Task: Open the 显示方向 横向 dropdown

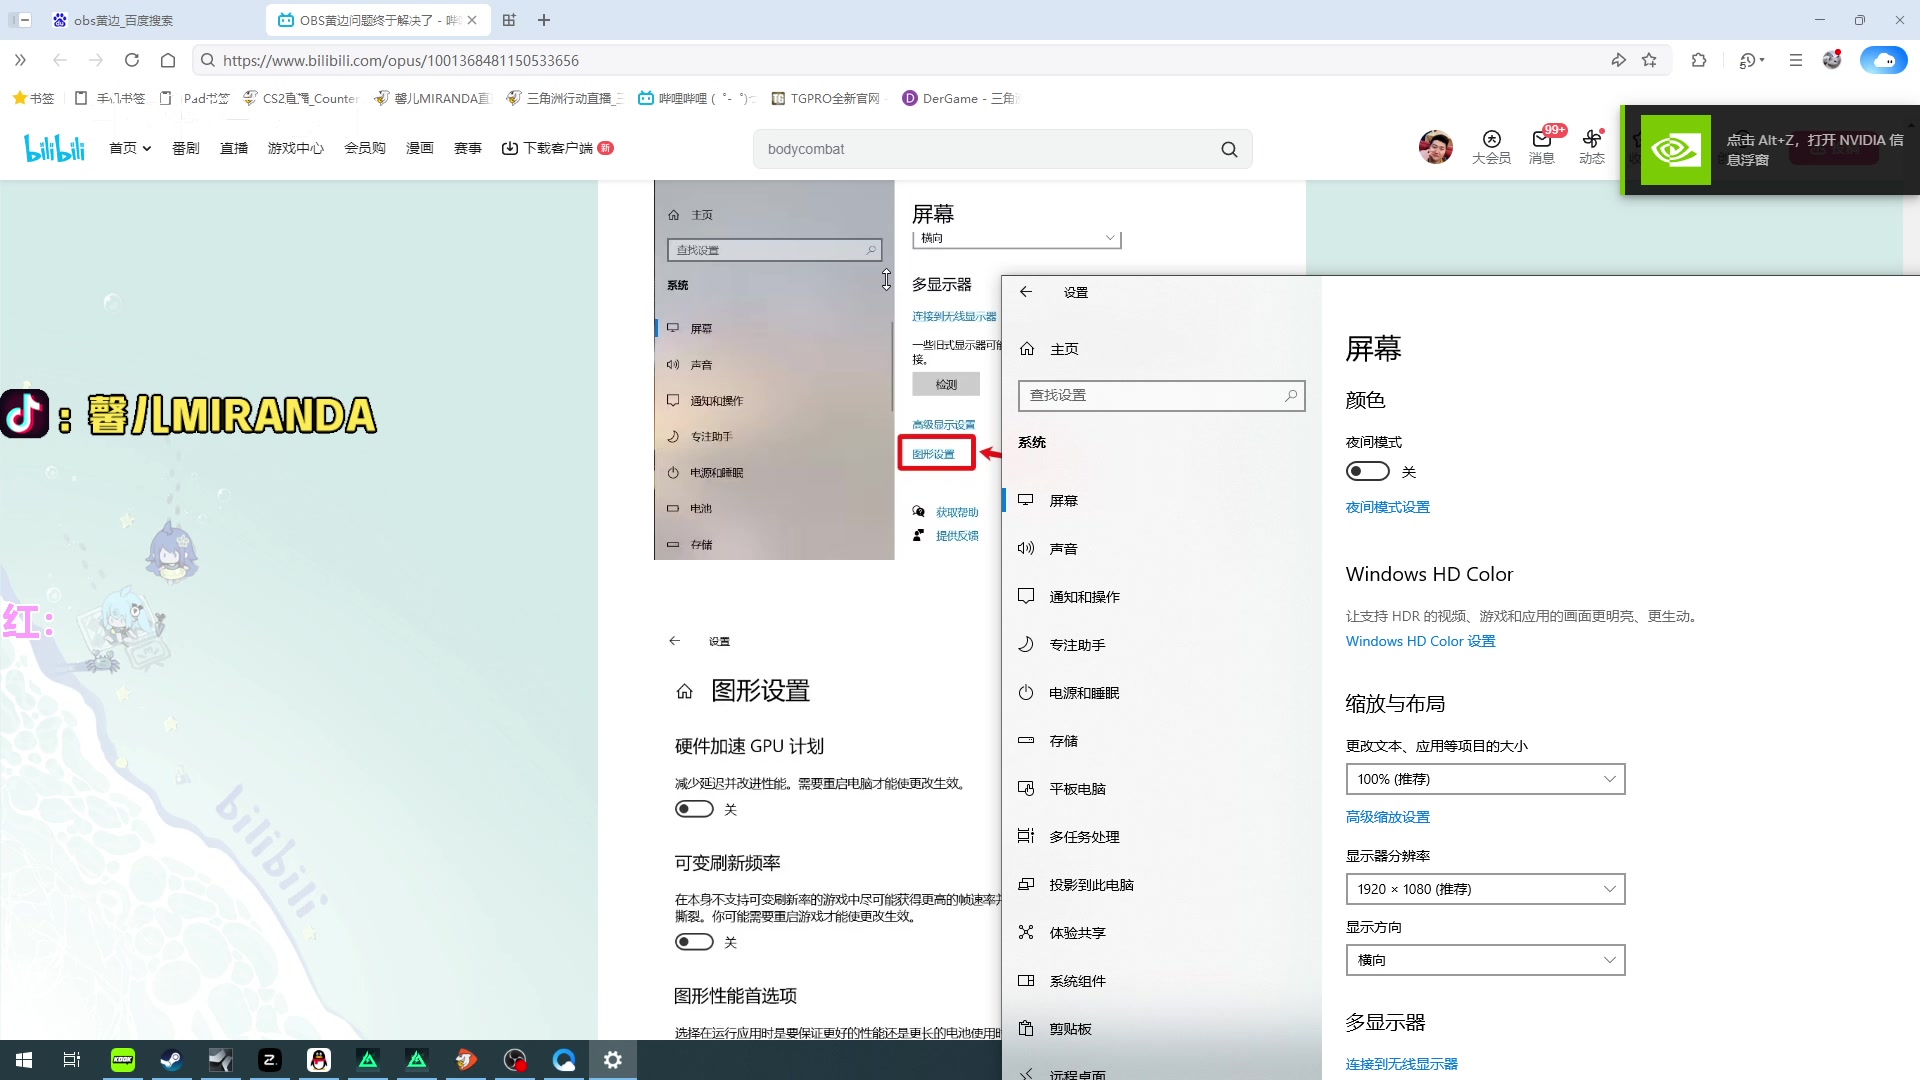Action: [1485, 960]
